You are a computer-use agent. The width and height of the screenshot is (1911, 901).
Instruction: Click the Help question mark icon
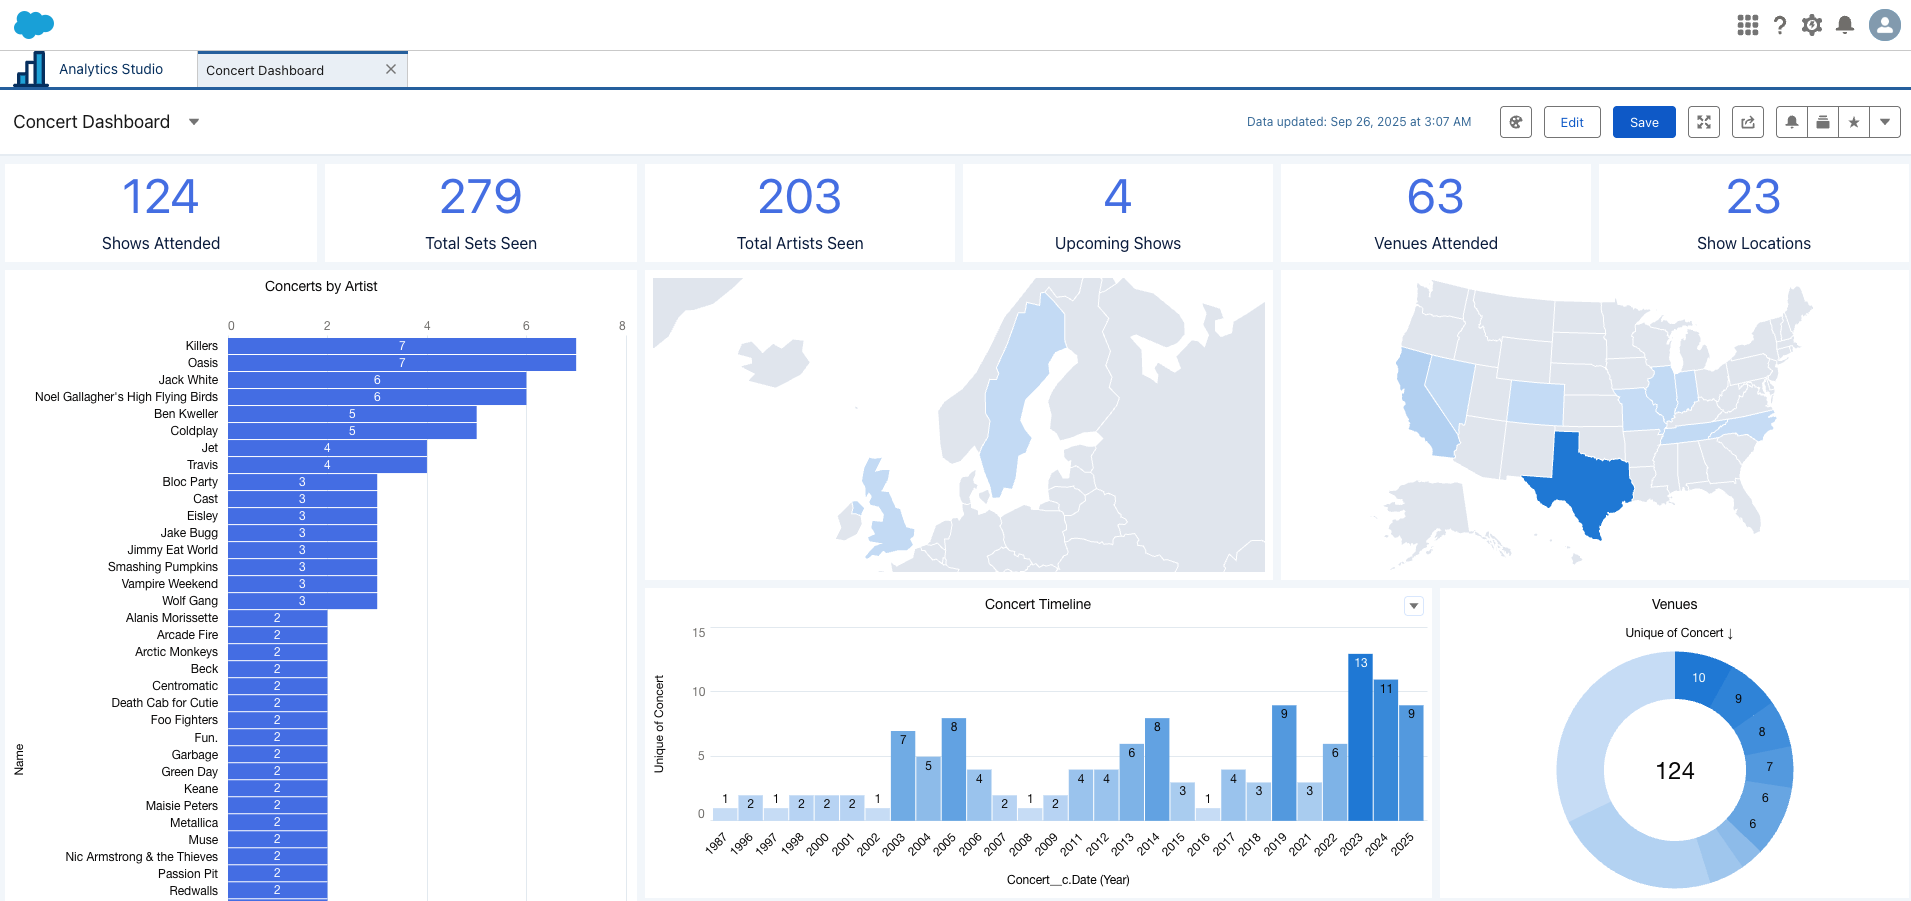coord(1780,25)
